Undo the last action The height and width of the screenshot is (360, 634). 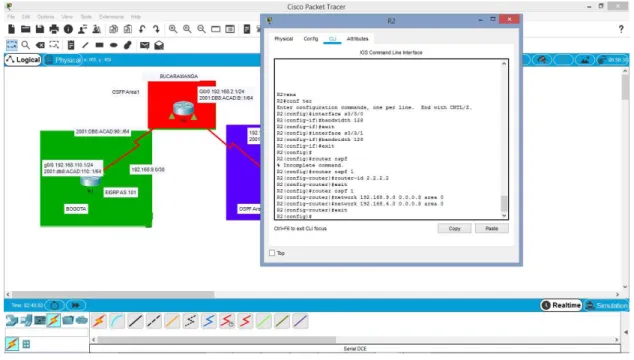(x=142, y=29)
